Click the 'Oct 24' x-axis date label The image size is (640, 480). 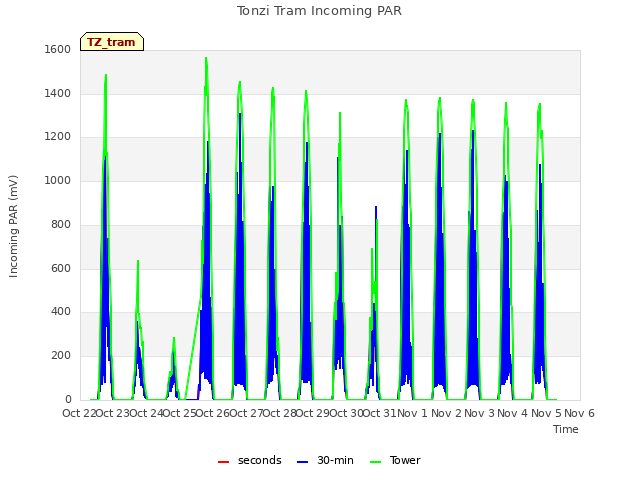coord(146,413)
